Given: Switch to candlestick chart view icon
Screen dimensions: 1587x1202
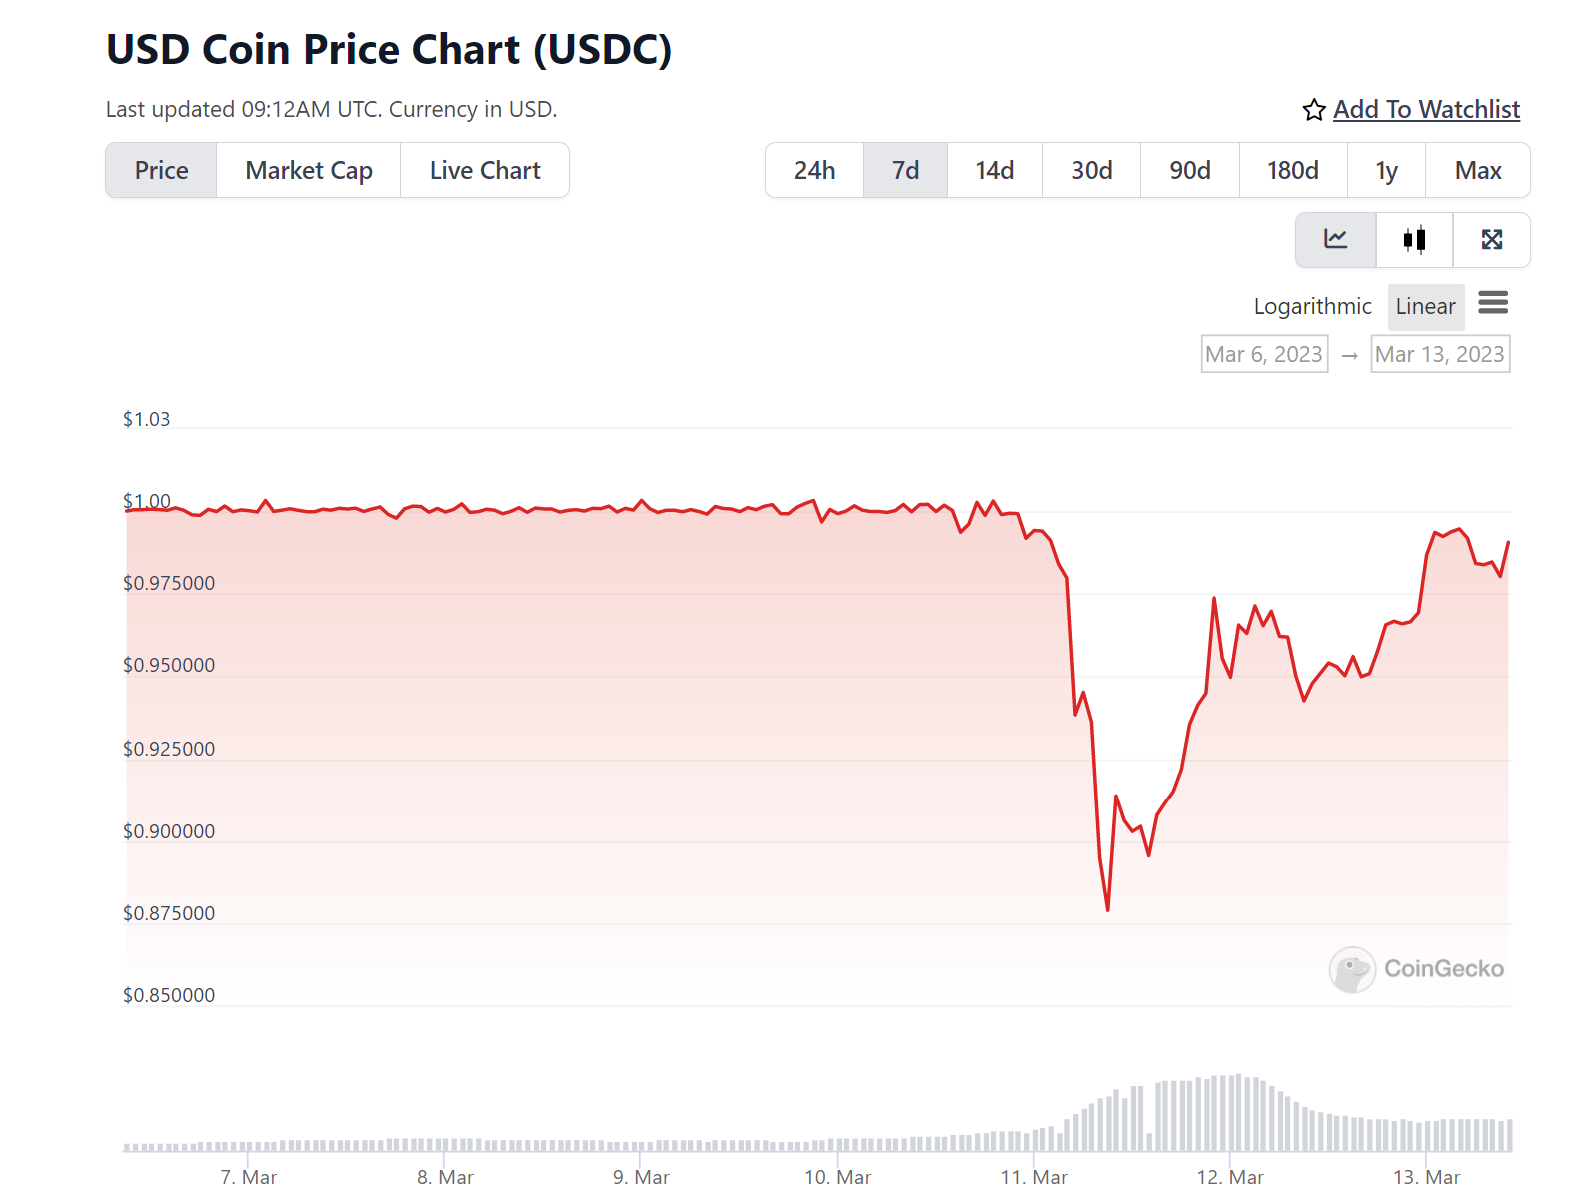Looking at the screenshot, I should pyautogui.click(x=1414, y=240).
